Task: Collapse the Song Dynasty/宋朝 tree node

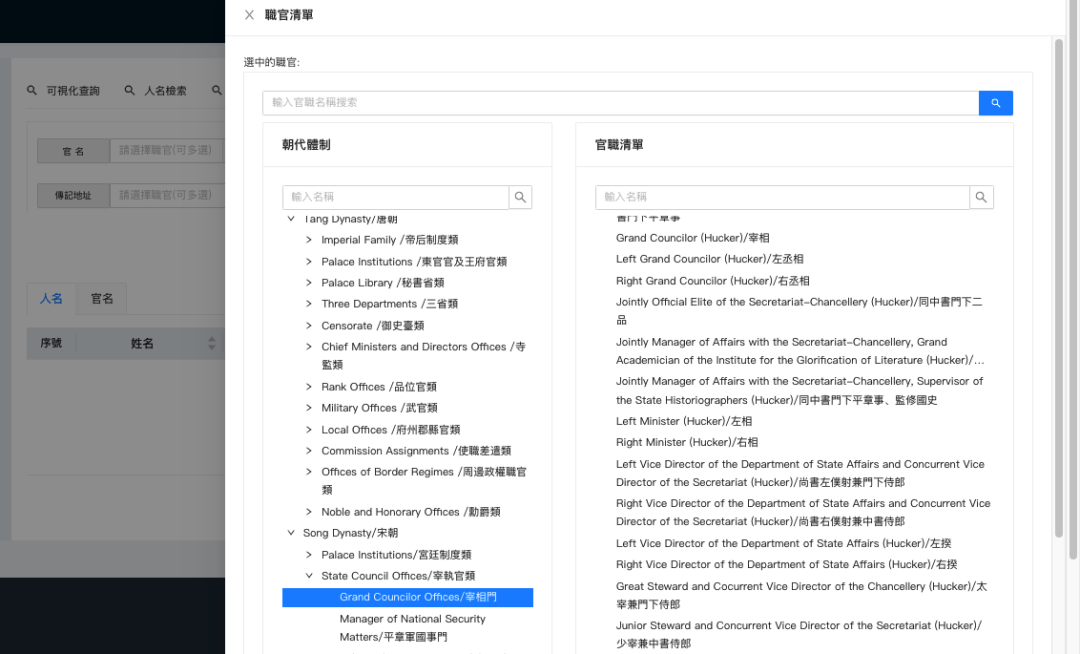Action: (291, 532)
